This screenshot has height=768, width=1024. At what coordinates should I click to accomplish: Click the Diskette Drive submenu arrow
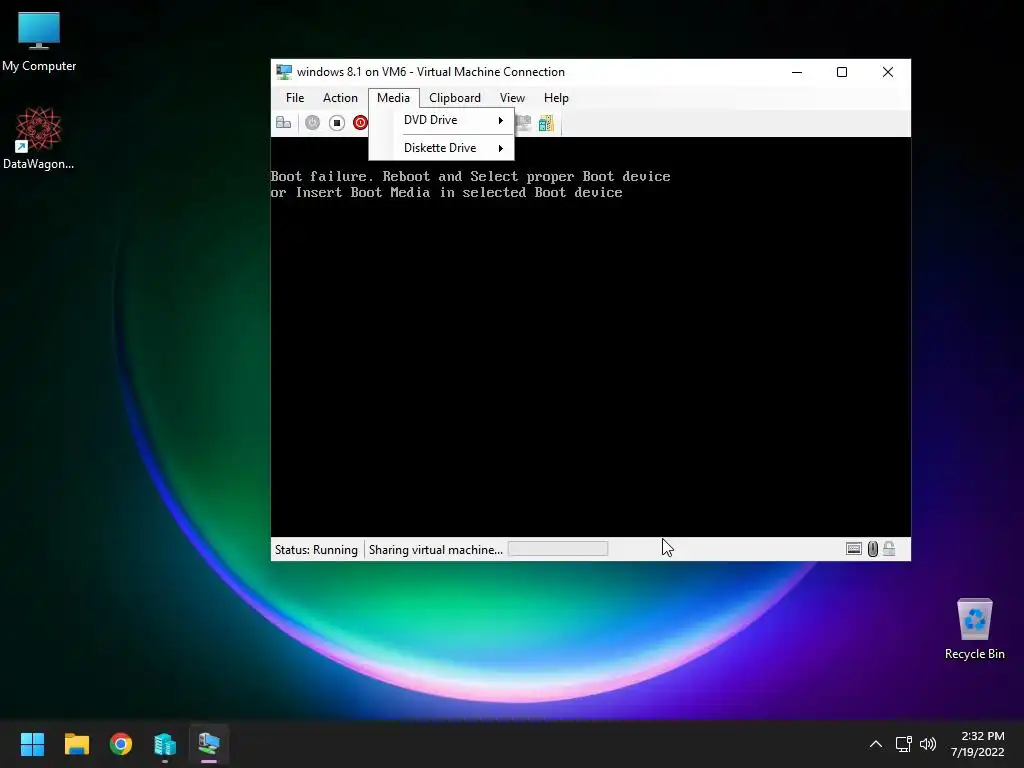click(x=500, y=148)
